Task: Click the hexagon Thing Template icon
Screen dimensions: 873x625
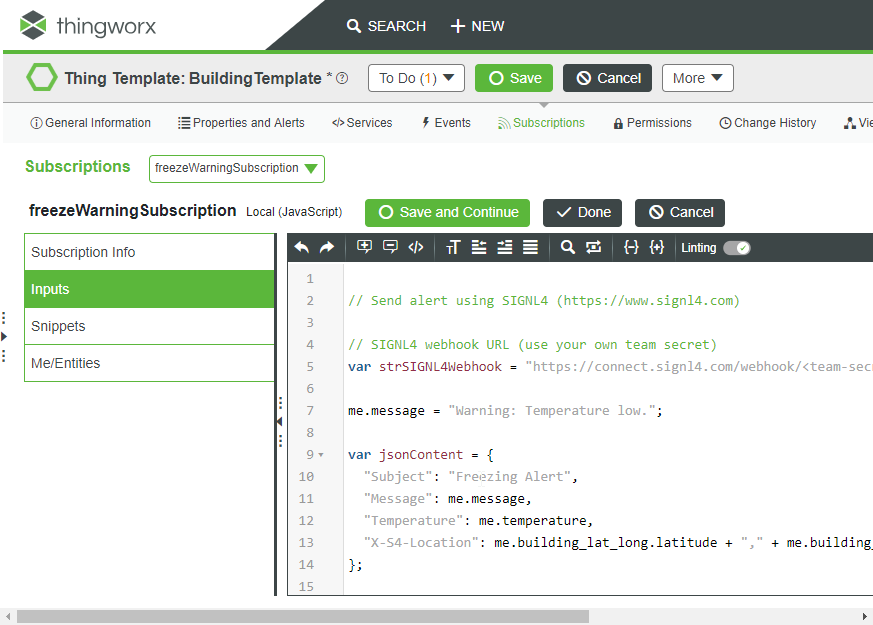Action: click(42, 77)
